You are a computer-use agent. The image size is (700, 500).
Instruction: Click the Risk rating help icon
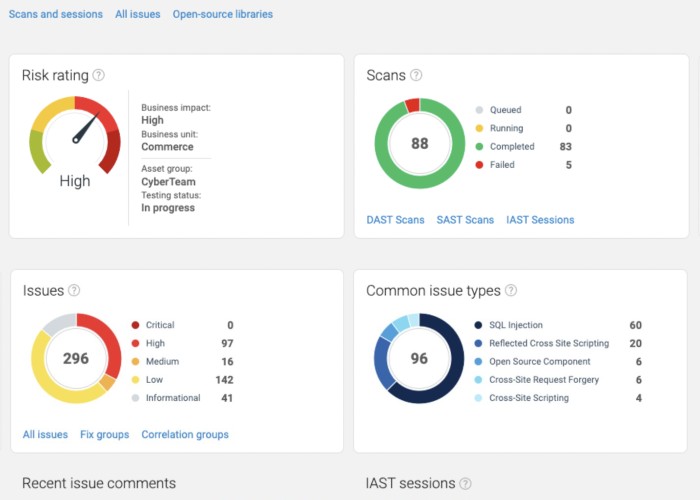pos(99,75)
